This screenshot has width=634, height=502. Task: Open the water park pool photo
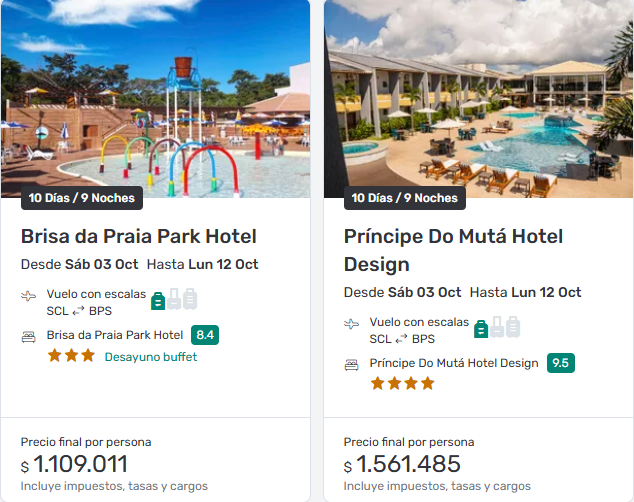pos(155,100)
